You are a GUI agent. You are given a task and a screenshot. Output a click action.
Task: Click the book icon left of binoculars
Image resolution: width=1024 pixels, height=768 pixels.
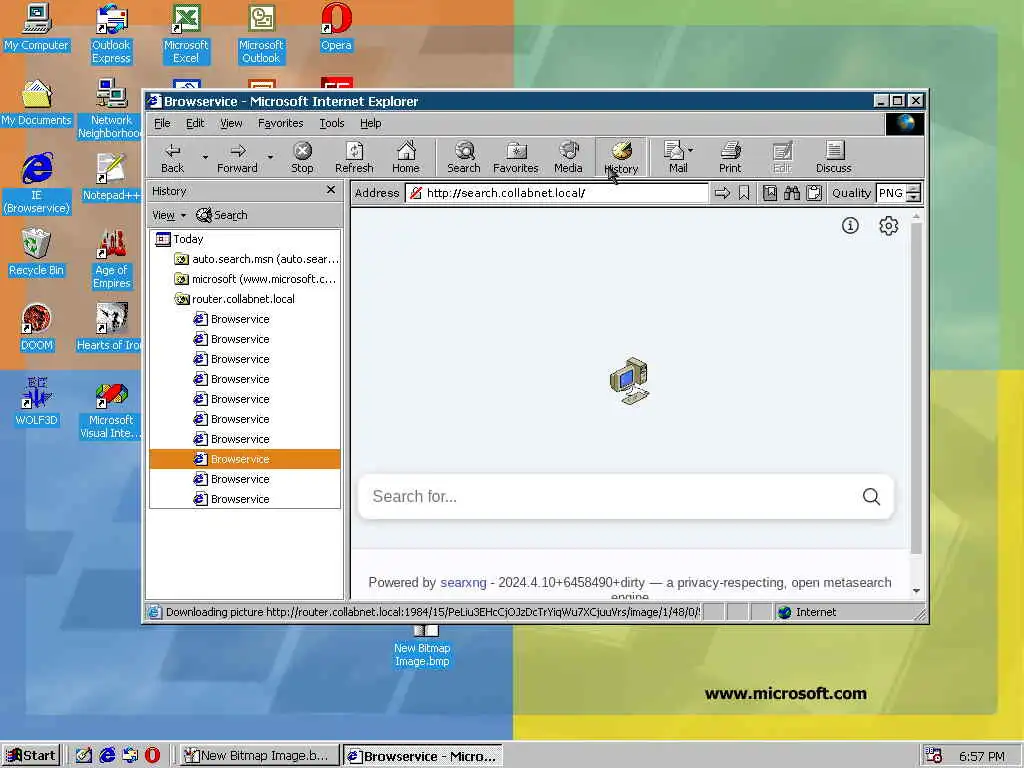(x=770, y=193)
